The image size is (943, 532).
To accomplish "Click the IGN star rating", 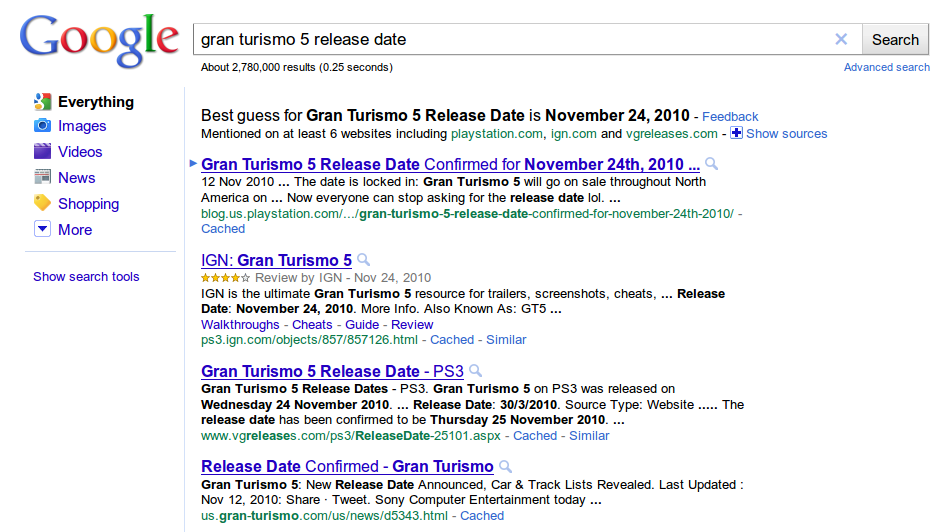I will pyautogui.click(x=226, y=278).
